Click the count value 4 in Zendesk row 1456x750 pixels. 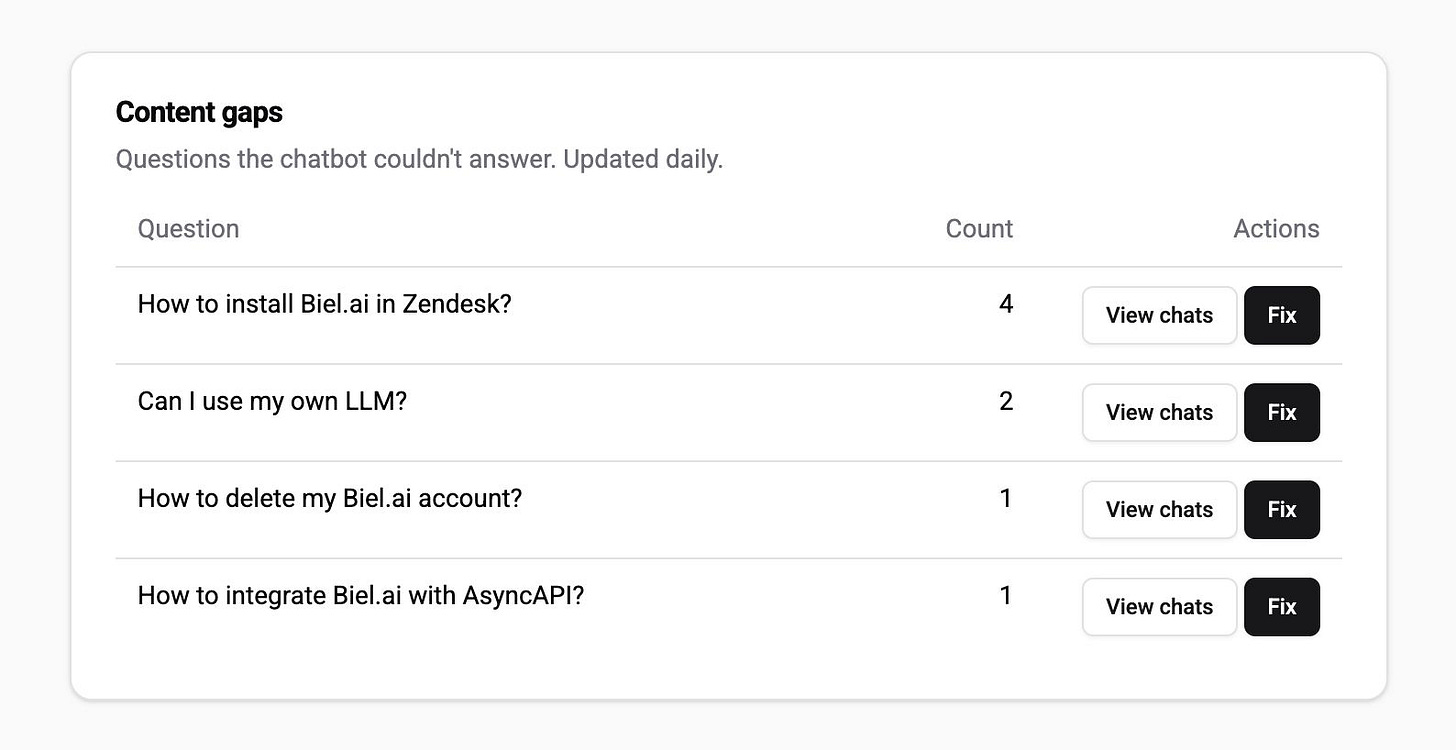[1006, 304]
